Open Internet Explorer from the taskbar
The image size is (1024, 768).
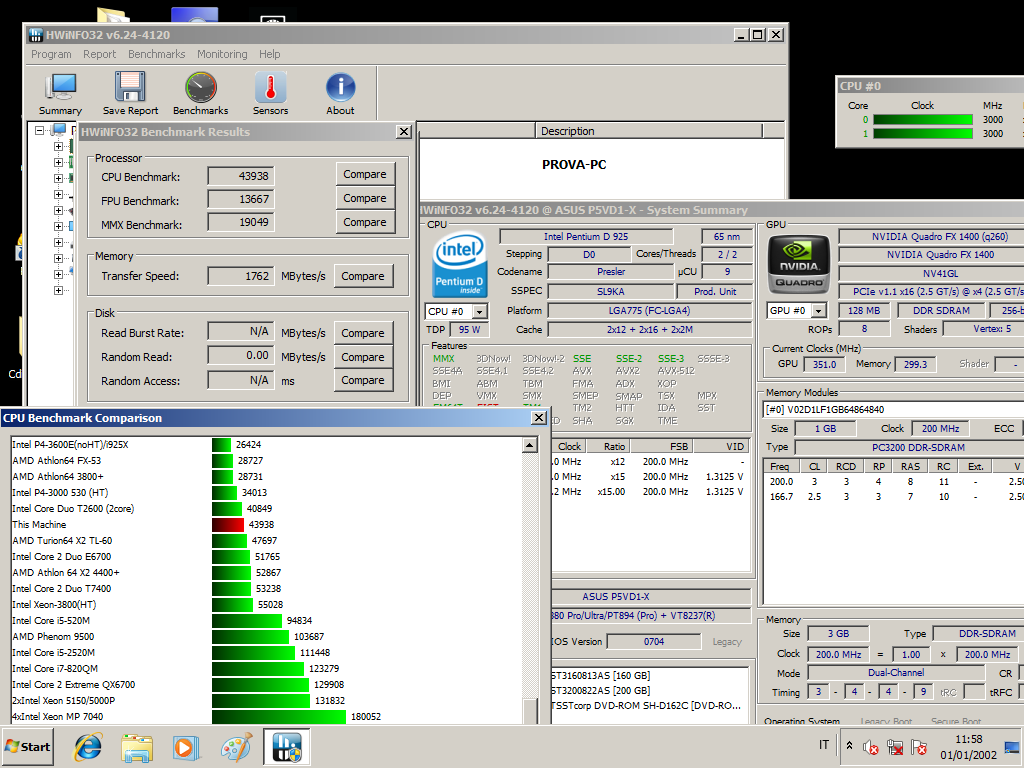pos(89,747)
